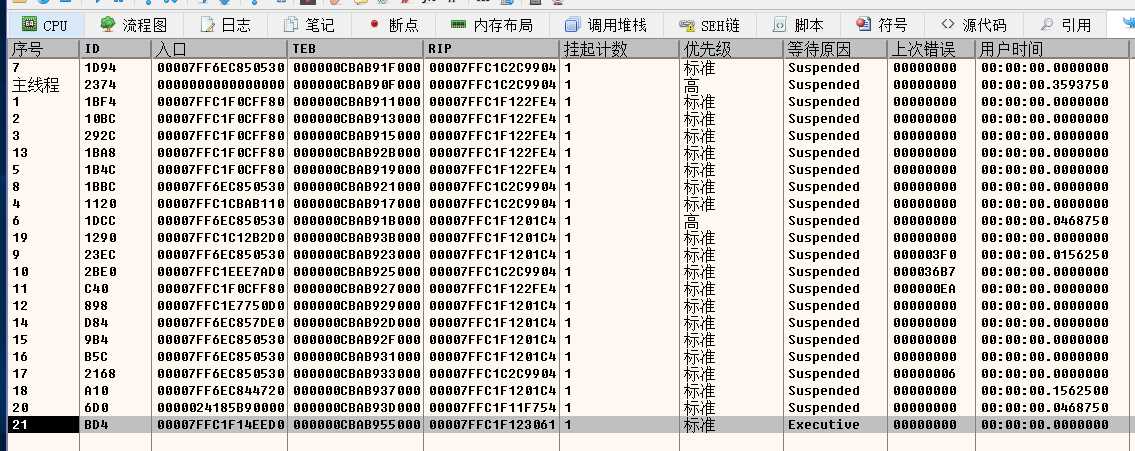
Task: Show the 内存布局 tab
Action: pos(491,25)
